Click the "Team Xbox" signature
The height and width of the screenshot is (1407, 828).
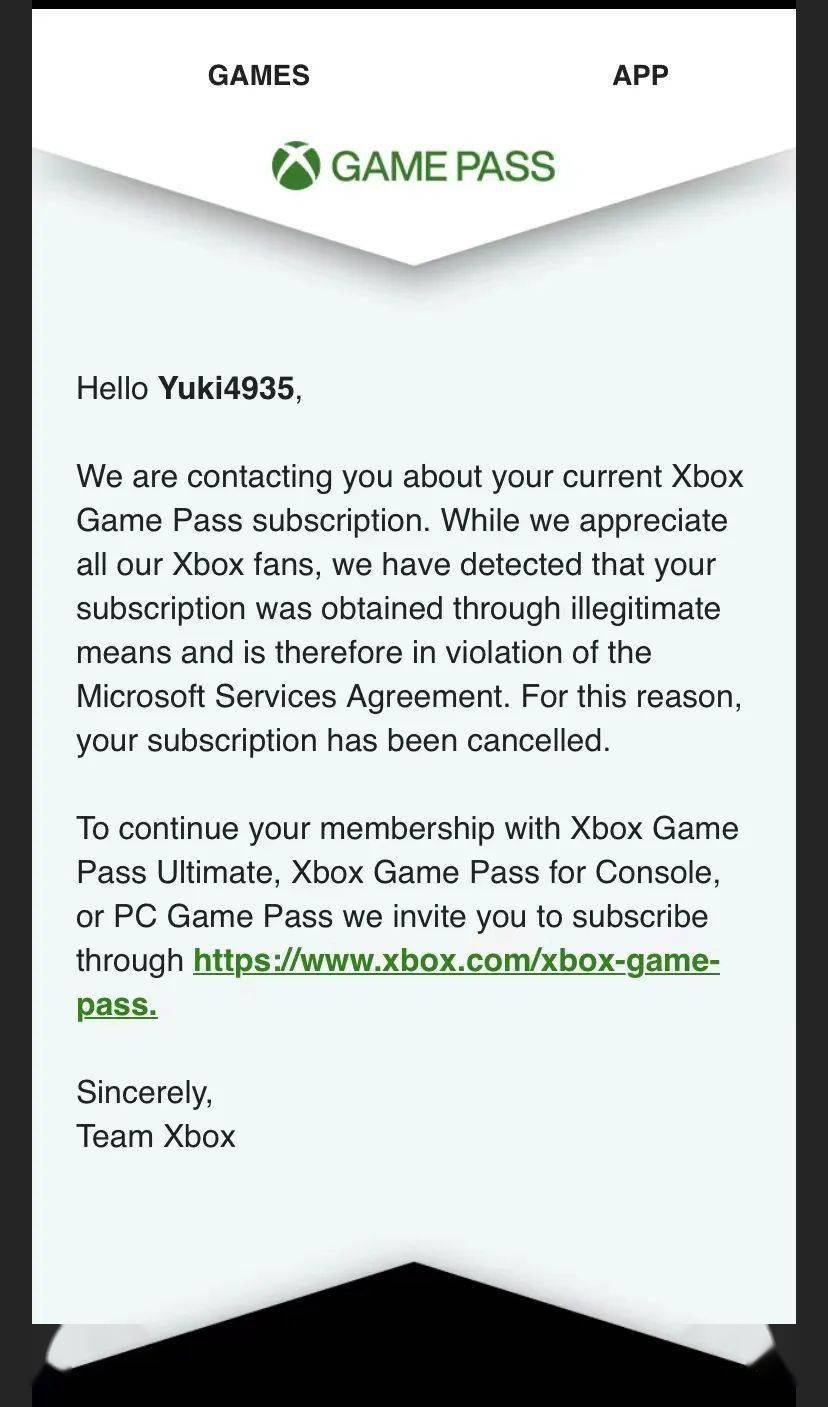[x=156, y=1137]
